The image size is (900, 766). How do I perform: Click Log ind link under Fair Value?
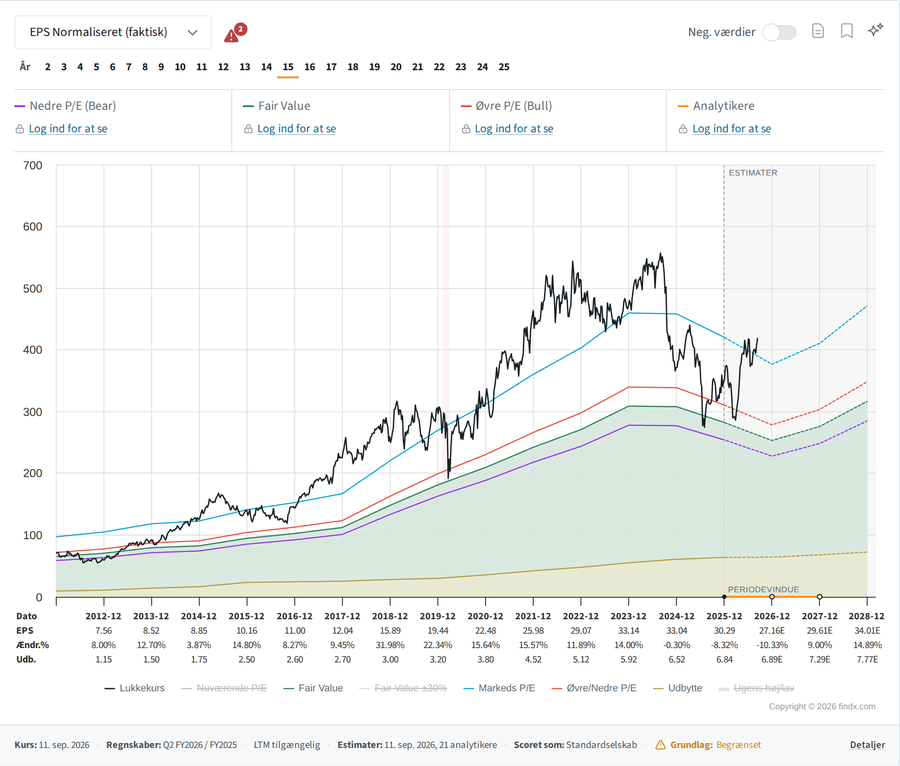(297, 129)
